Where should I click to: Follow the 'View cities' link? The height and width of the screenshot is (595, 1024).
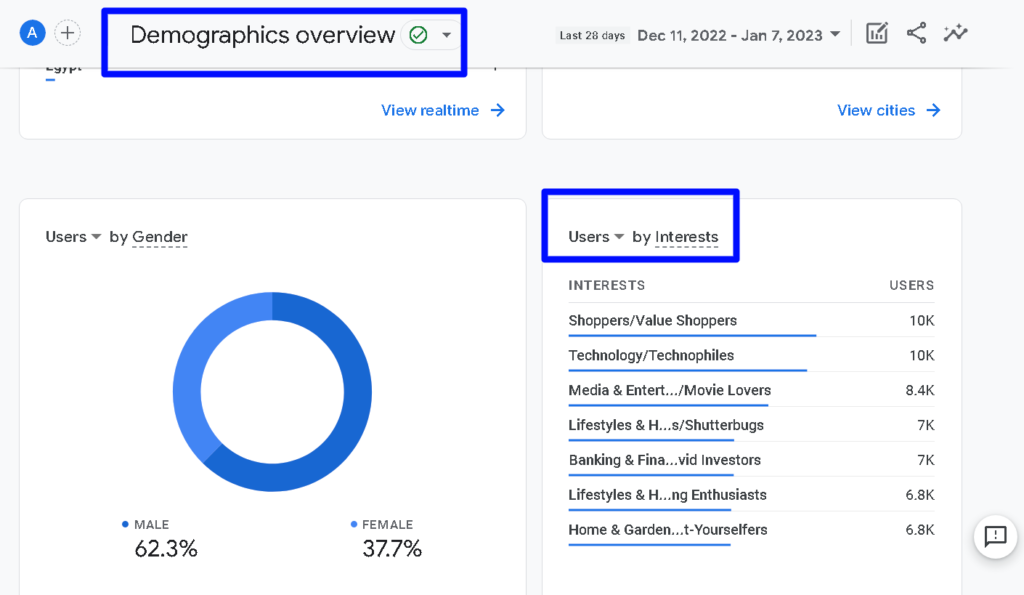coord(876,110)
